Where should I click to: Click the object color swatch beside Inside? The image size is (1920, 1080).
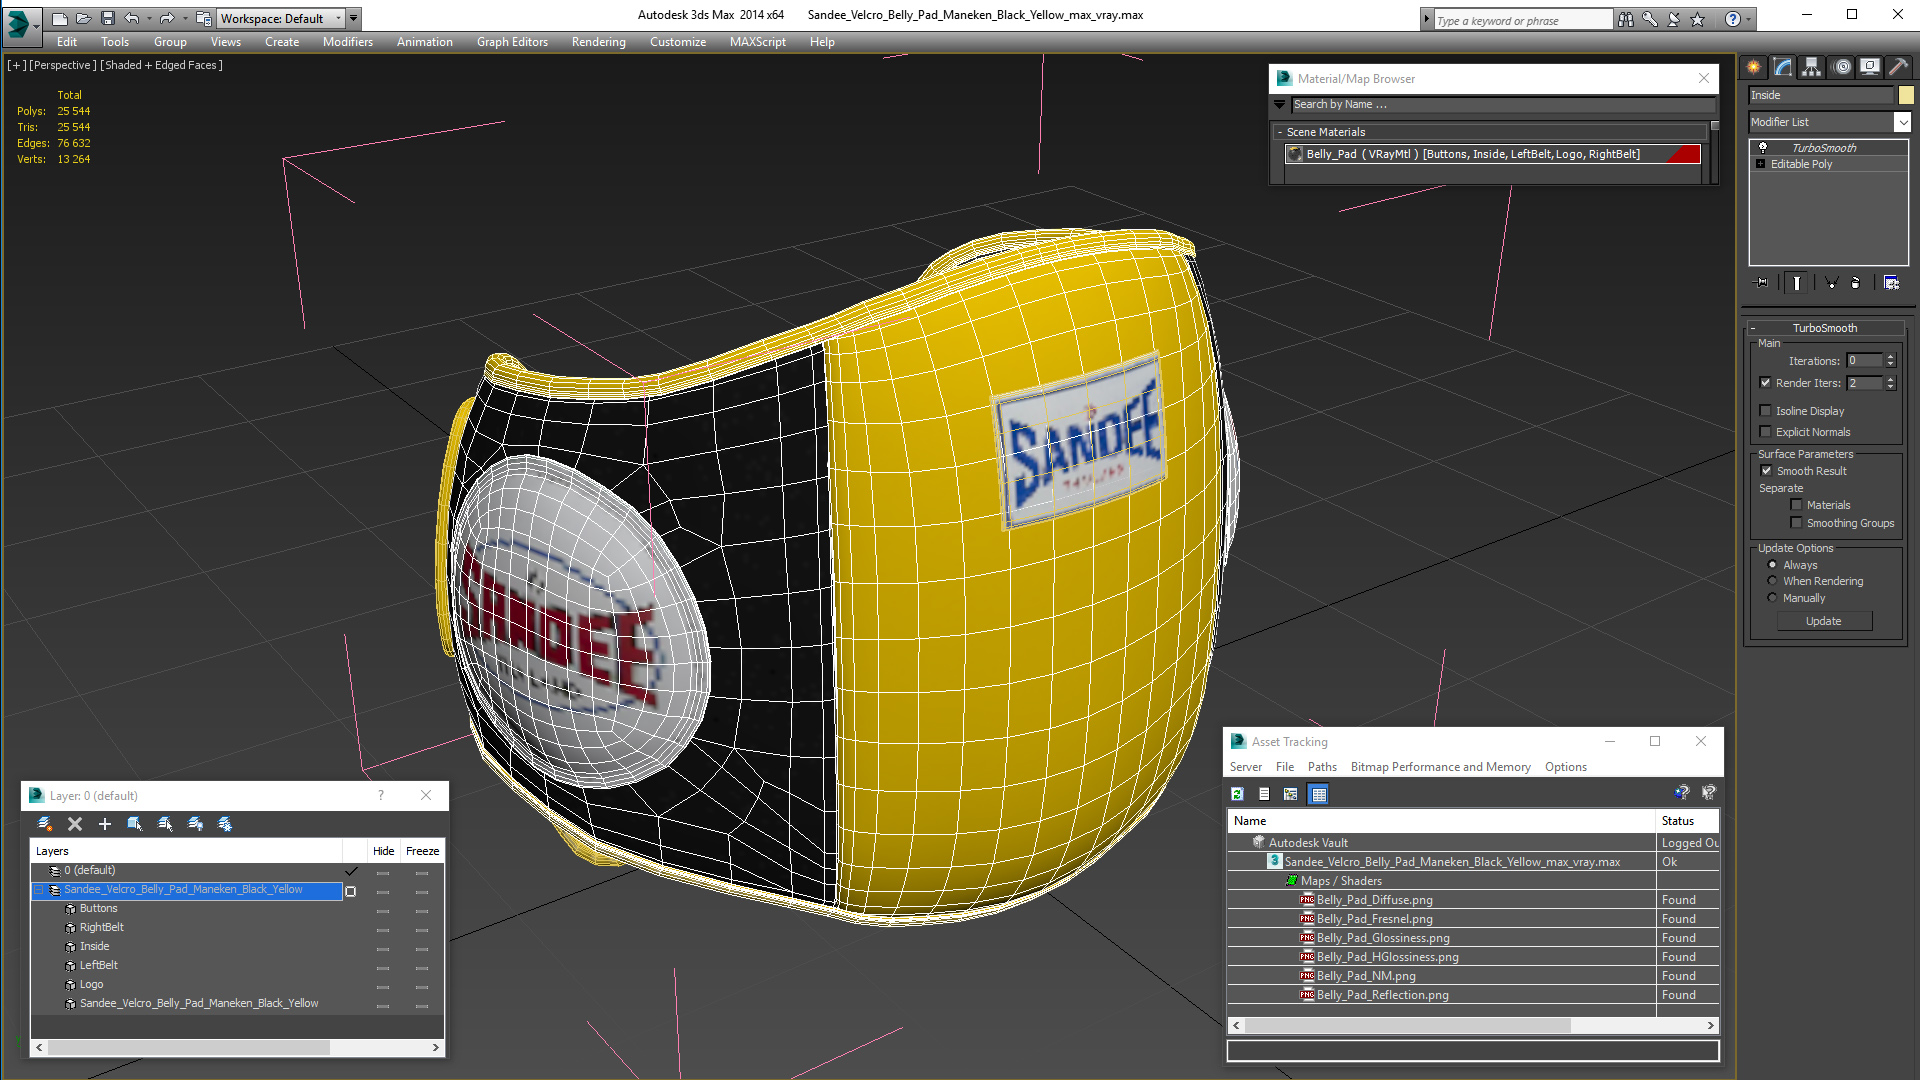point(1906,95)
